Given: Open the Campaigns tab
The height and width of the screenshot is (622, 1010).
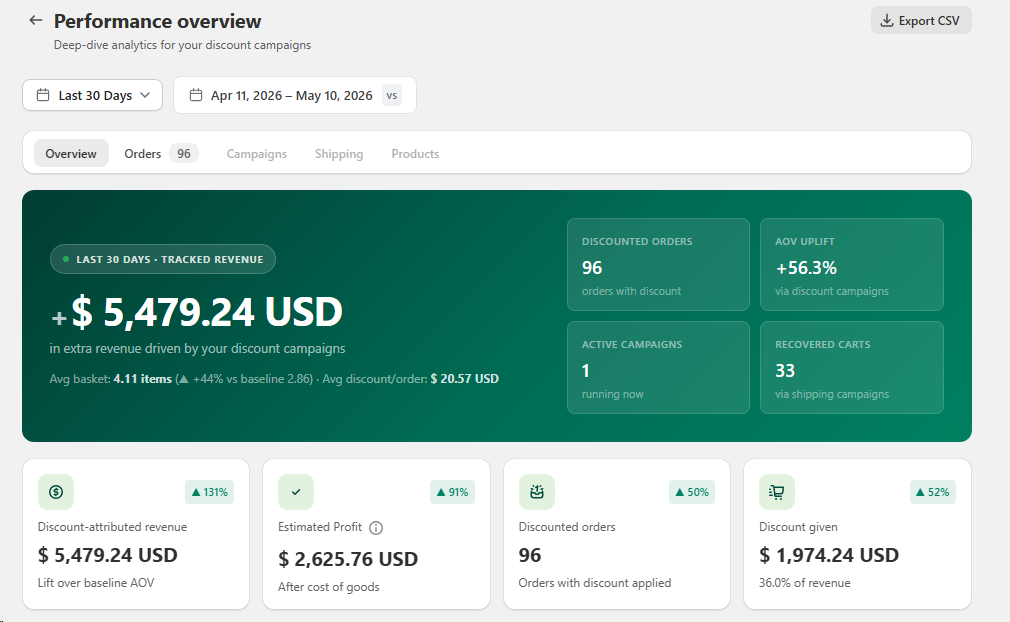Looking at the screenshot, I should click(x=256, y=153).
